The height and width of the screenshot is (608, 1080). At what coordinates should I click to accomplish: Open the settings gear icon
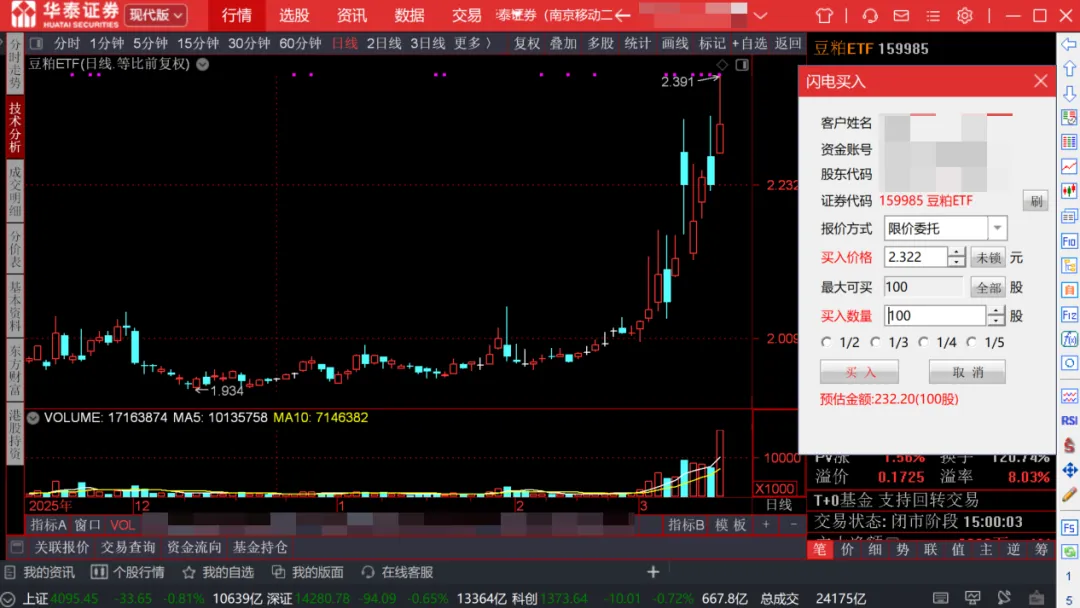[x=964, y=15]
